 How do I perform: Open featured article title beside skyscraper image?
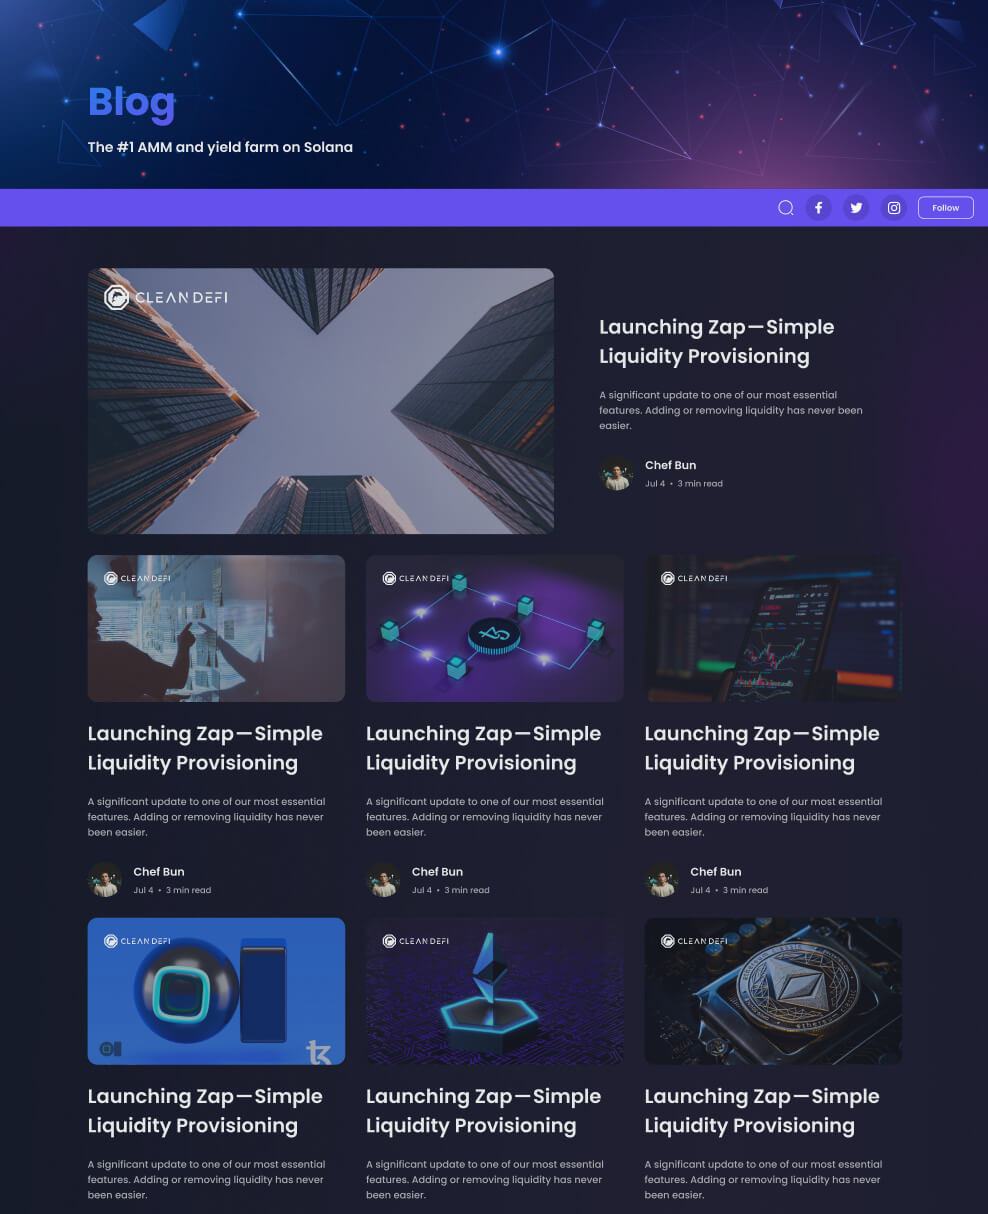pyautogui.click(x=716, y=341)
